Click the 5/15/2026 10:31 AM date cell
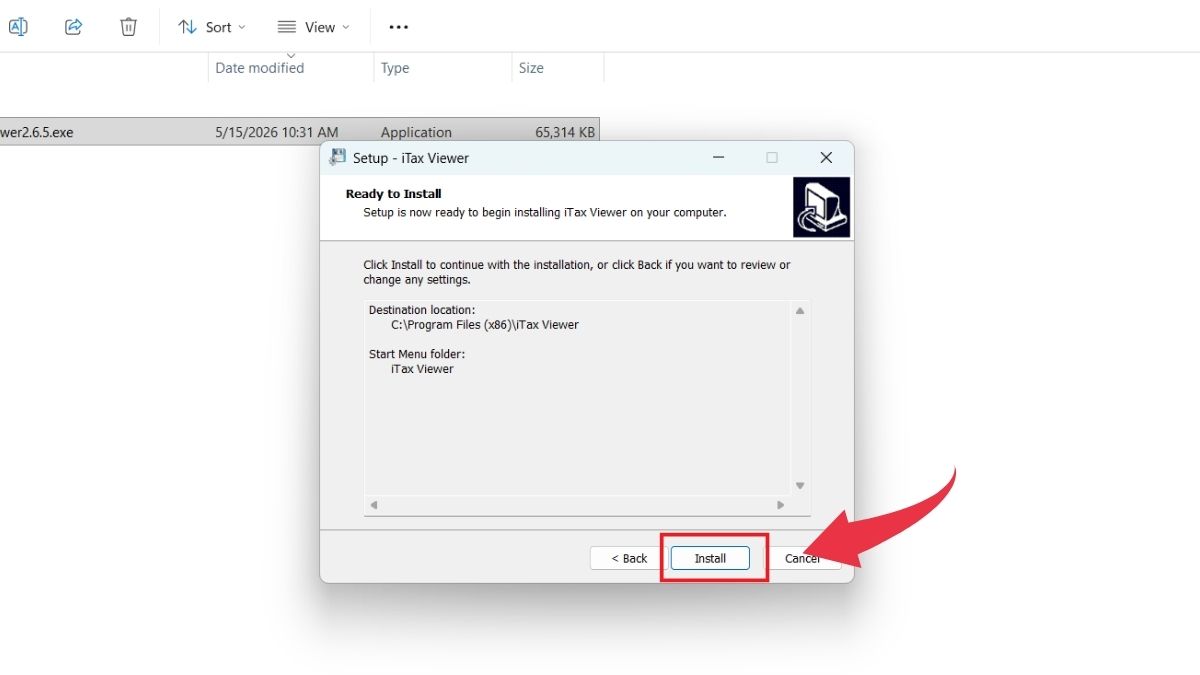This screenshot has height=675, width=1200. 277,132
